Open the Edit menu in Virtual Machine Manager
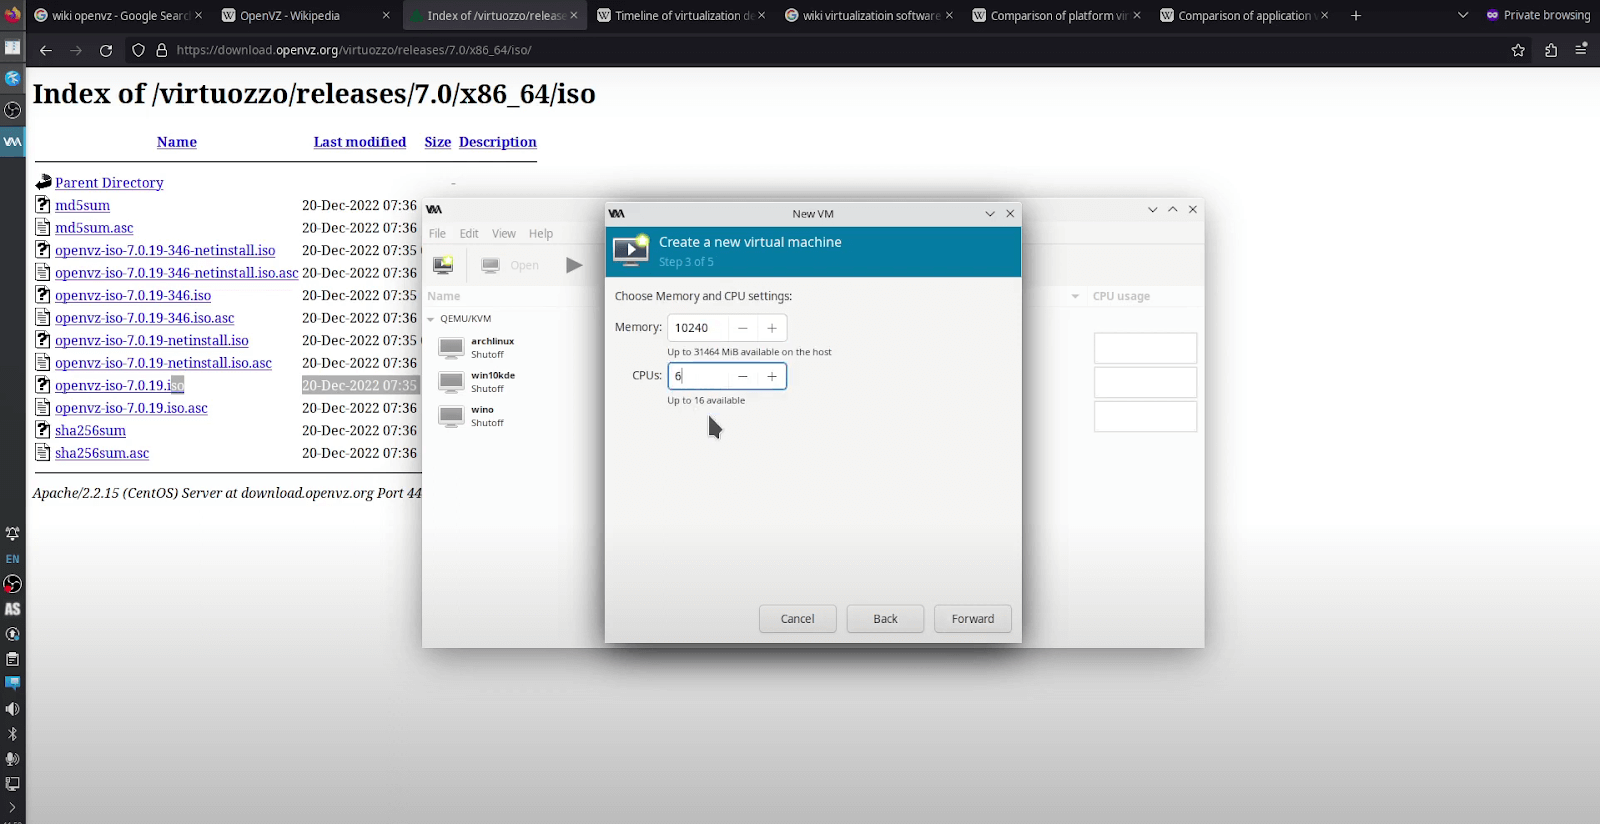This screenshot has height=824, width=1600. pyautogui.click(x=469, y=234)
